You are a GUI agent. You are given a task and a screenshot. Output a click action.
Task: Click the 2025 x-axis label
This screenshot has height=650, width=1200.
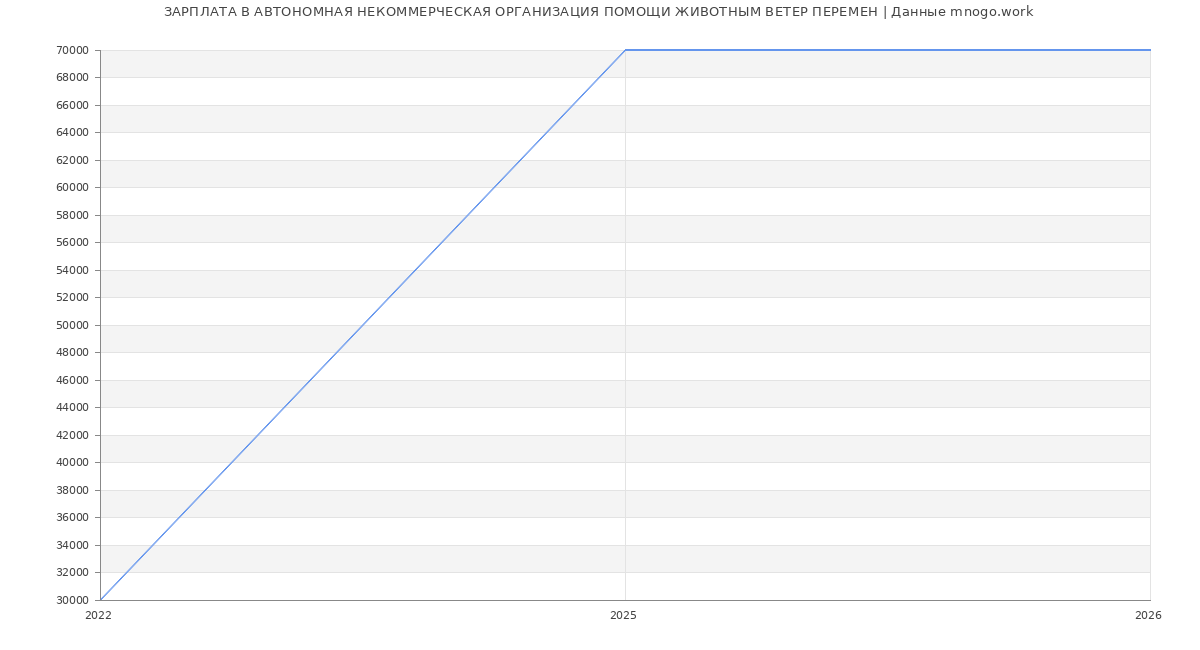tap(623, 616)
